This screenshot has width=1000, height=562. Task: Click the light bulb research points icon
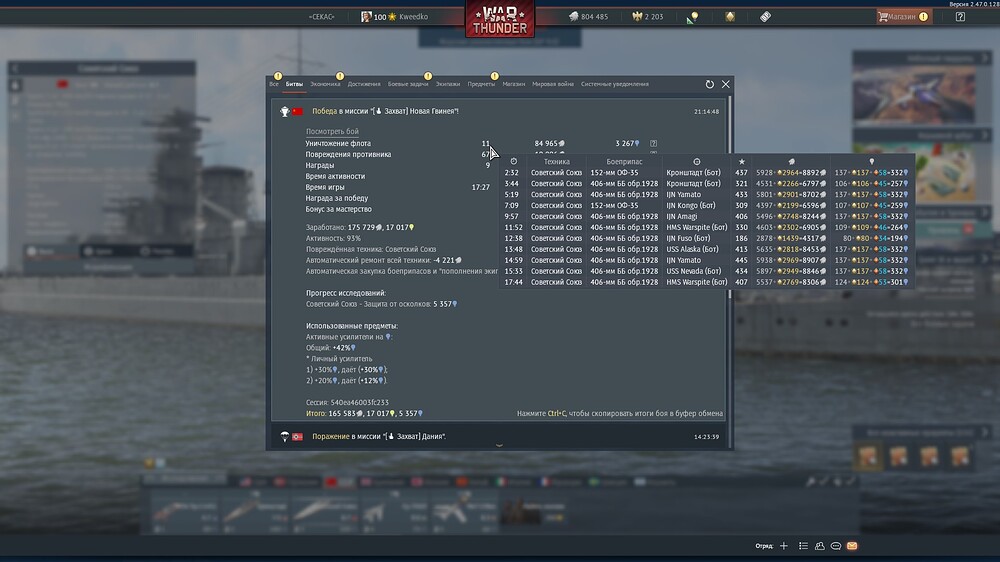pos(695,17)
